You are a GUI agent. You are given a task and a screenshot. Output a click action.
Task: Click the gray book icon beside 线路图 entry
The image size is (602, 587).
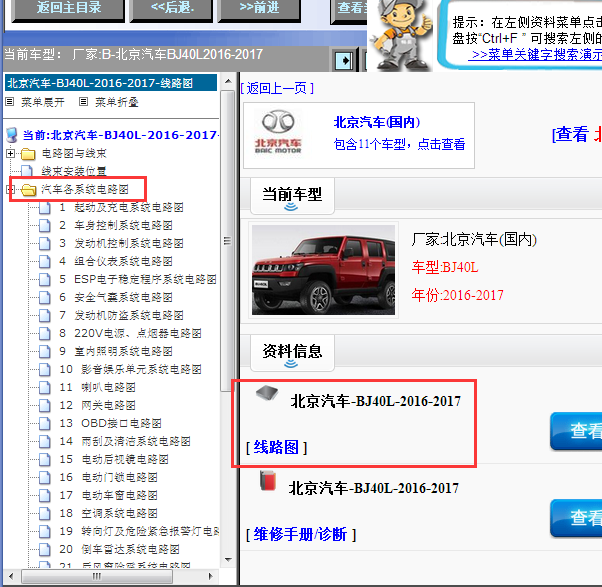tap(267, 394)
